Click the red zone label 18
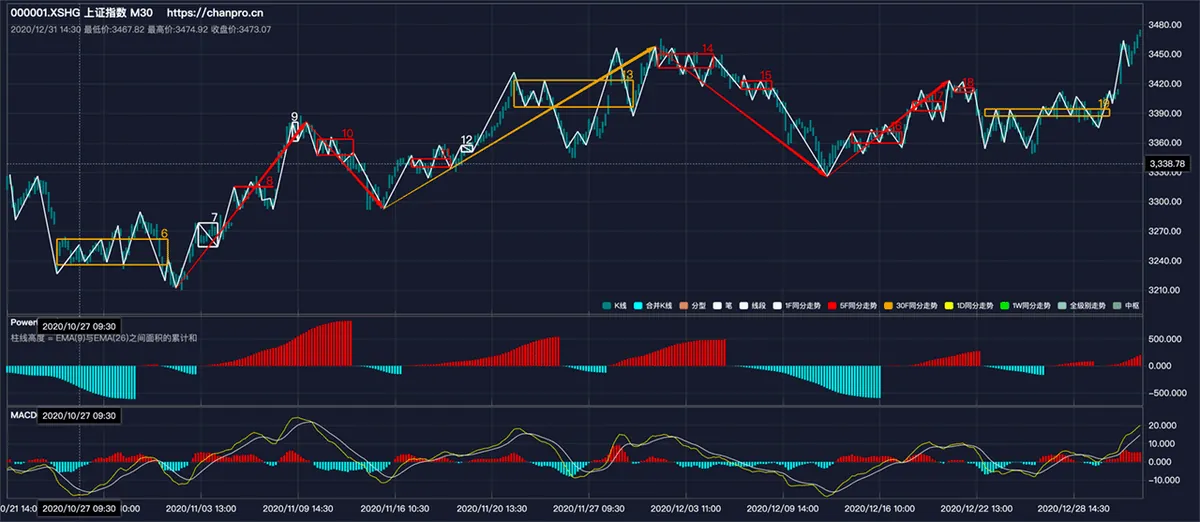Screen dimensions: 1200x522 point(967,82)
